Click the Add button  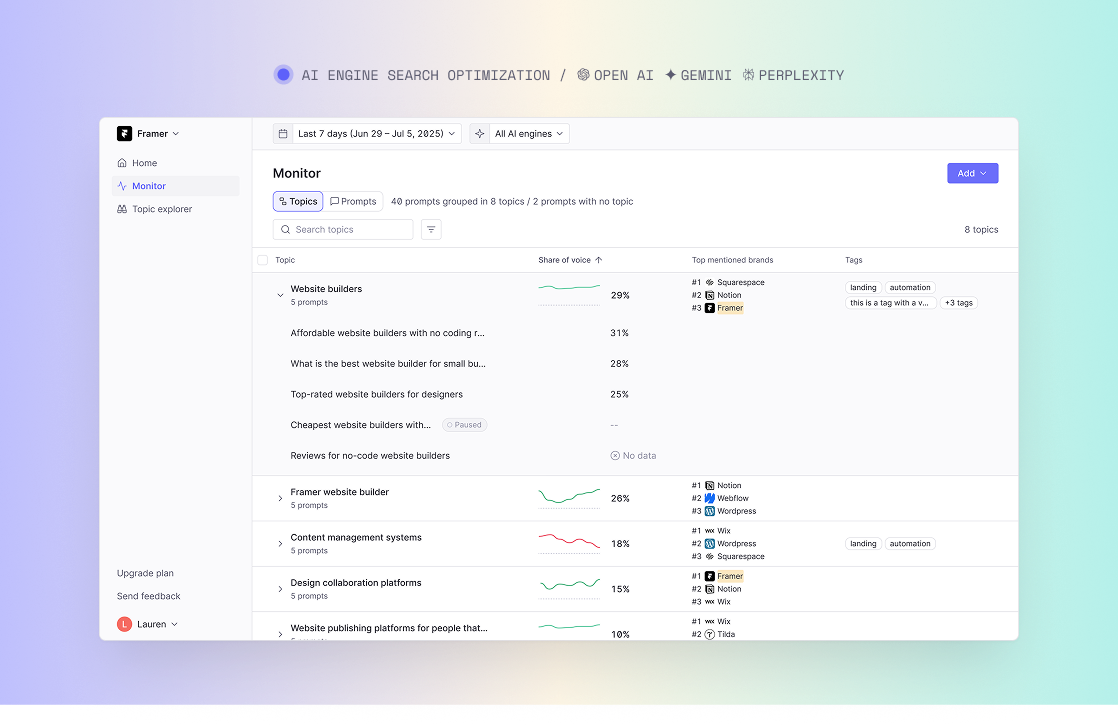(973, 173)
